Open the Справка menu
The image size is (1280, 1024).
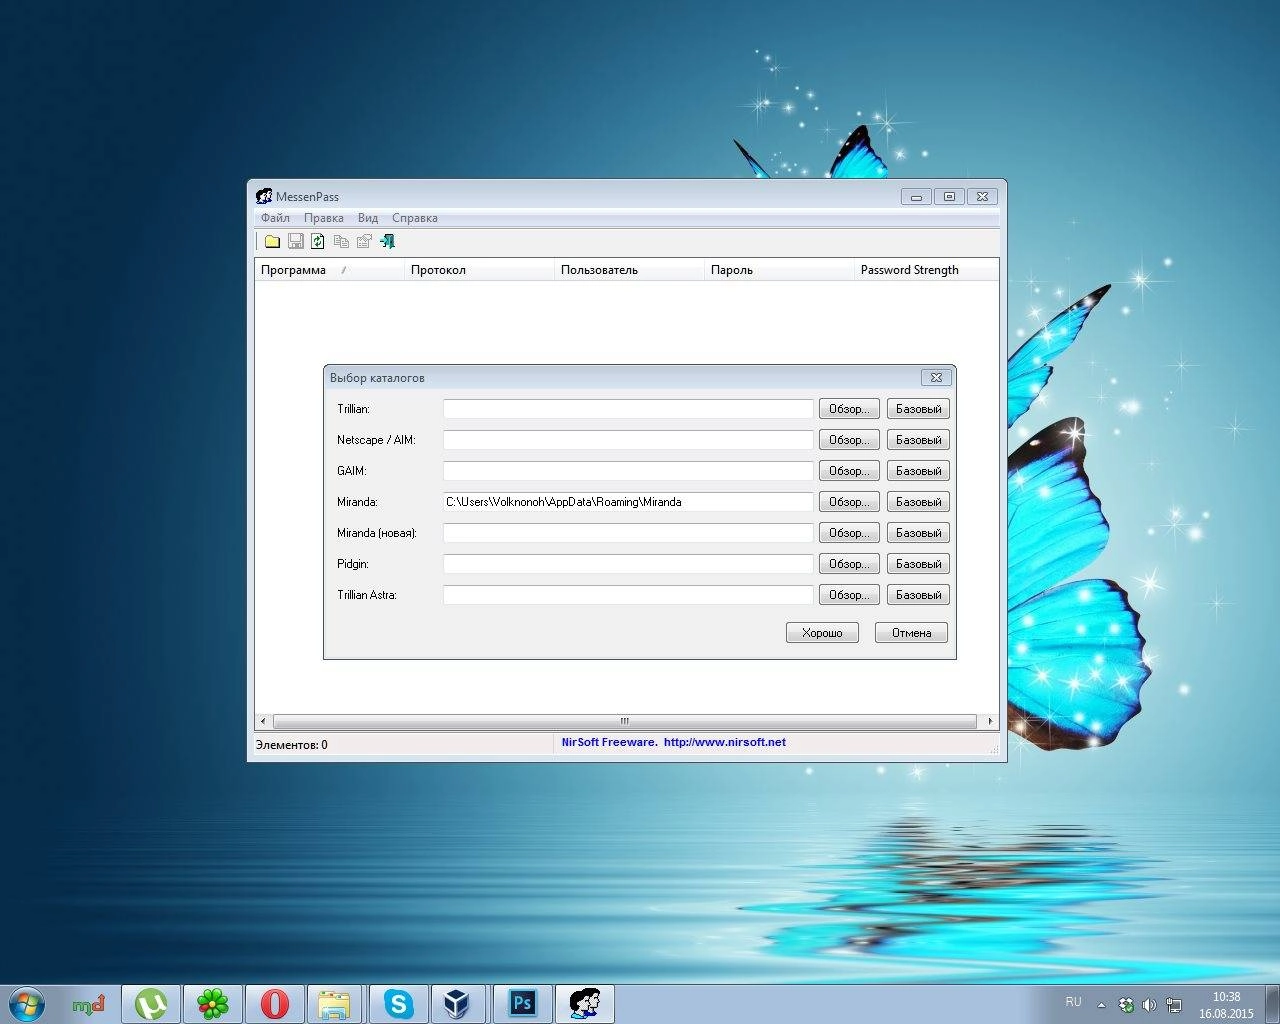(415, 218)
